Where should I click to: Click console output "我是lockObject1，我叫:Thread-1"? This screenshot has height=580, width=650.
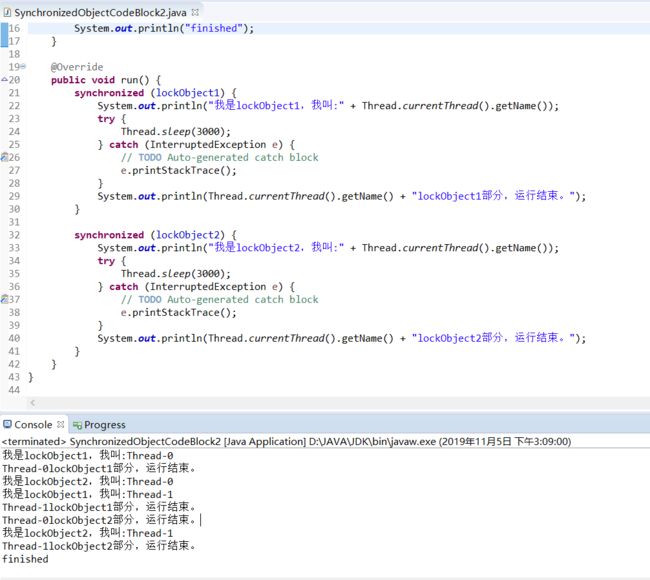(x=88, y=494)
